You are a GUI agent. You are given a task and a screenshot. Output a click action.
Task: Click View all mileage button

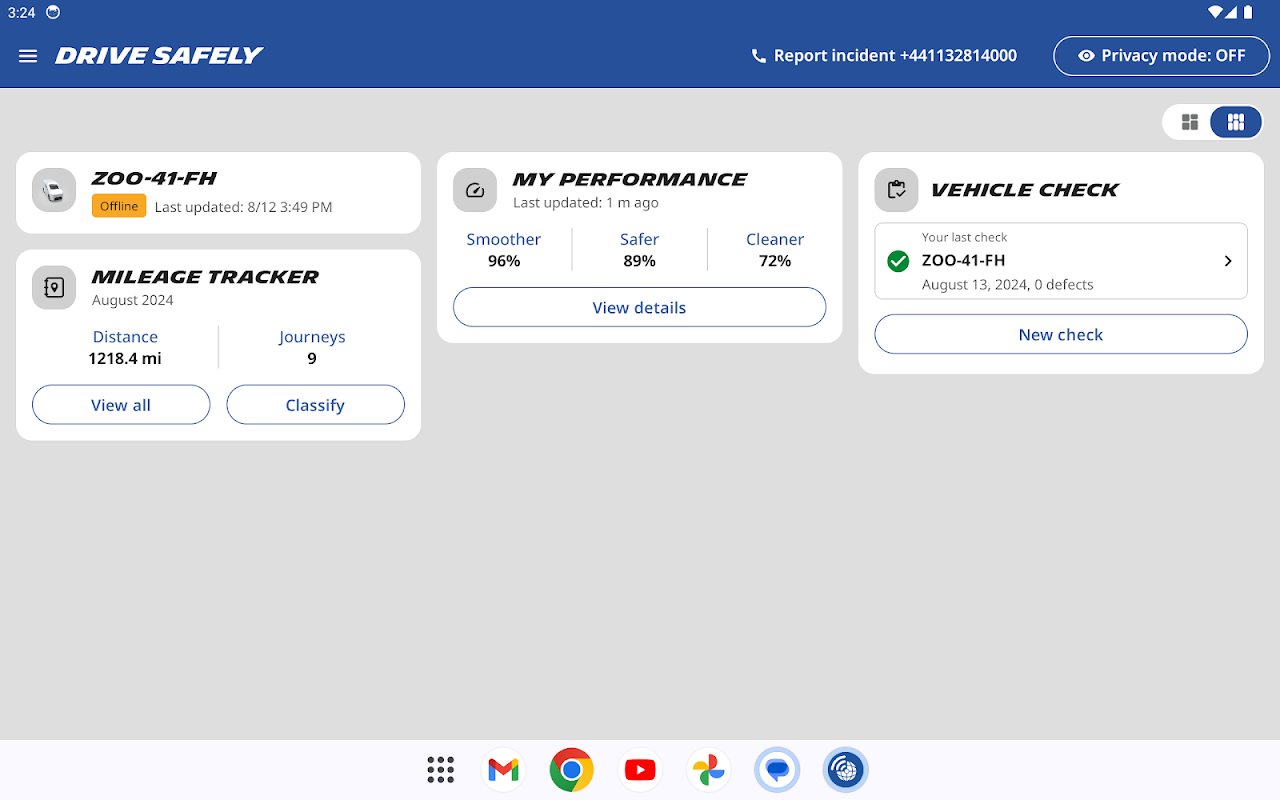121,405
